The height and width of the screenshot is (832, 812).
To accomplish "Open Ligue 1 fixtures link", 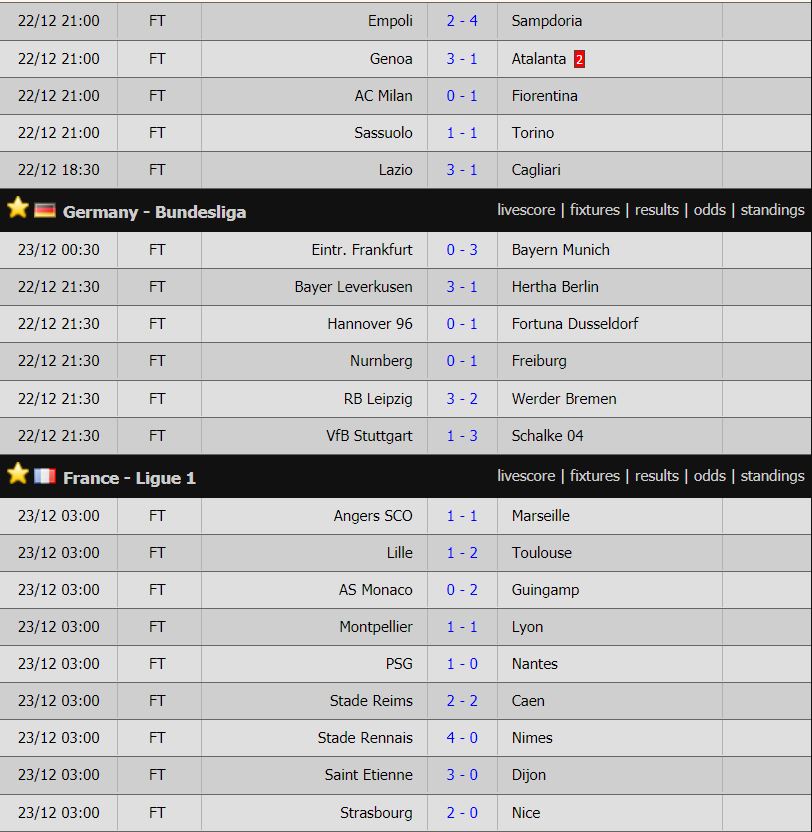I will click(x=594, y=476).
